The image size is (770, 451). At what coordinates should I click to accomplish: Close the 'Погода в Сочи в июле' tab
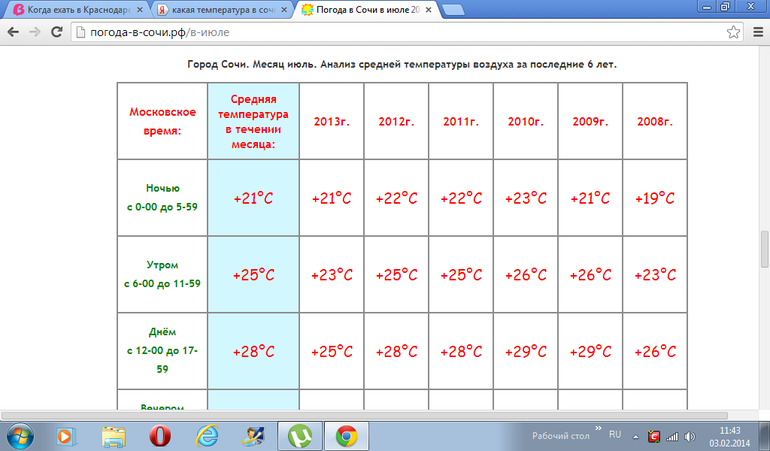pyautogui.click(x=444, y=9)
